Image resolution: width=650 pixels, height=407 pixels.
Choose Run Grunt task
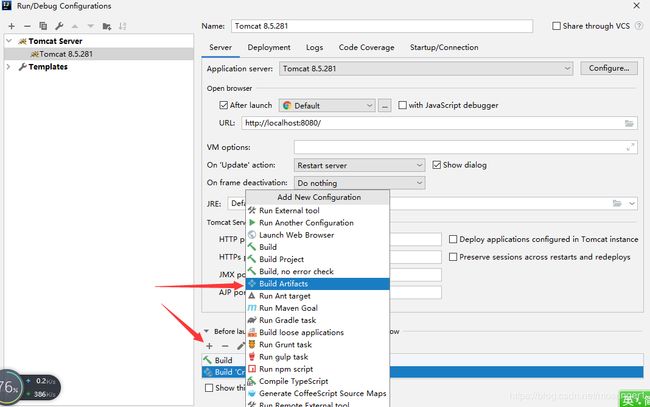click(318, 345)
